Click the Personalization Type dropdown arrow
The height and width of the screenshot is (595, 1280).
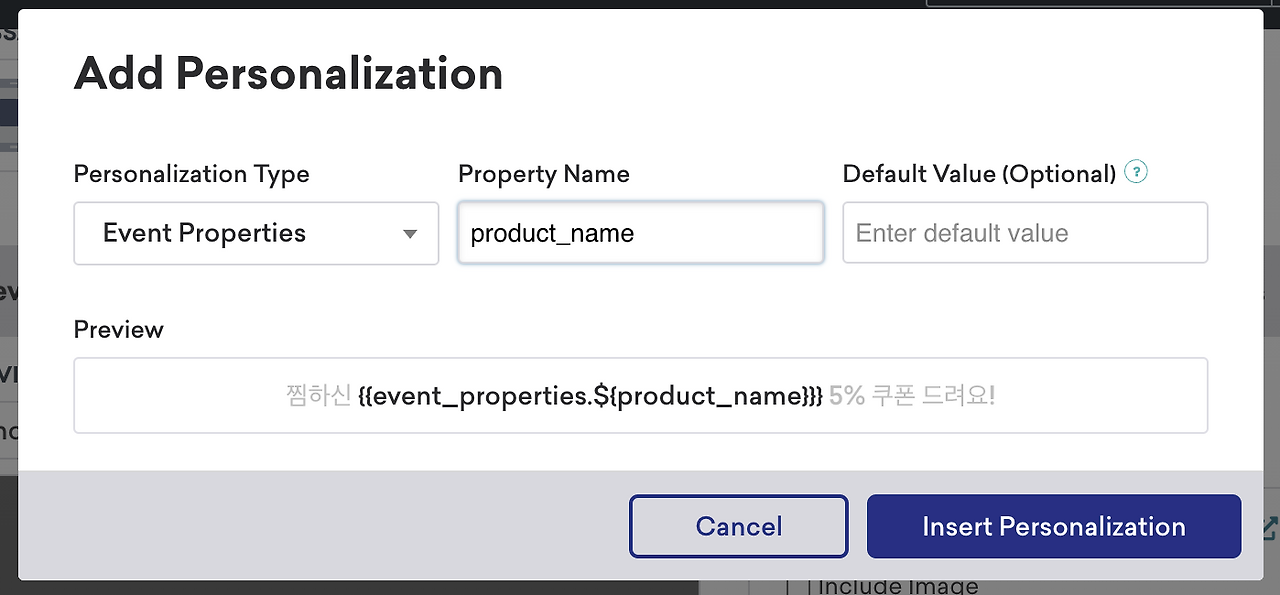click(409, 234)
